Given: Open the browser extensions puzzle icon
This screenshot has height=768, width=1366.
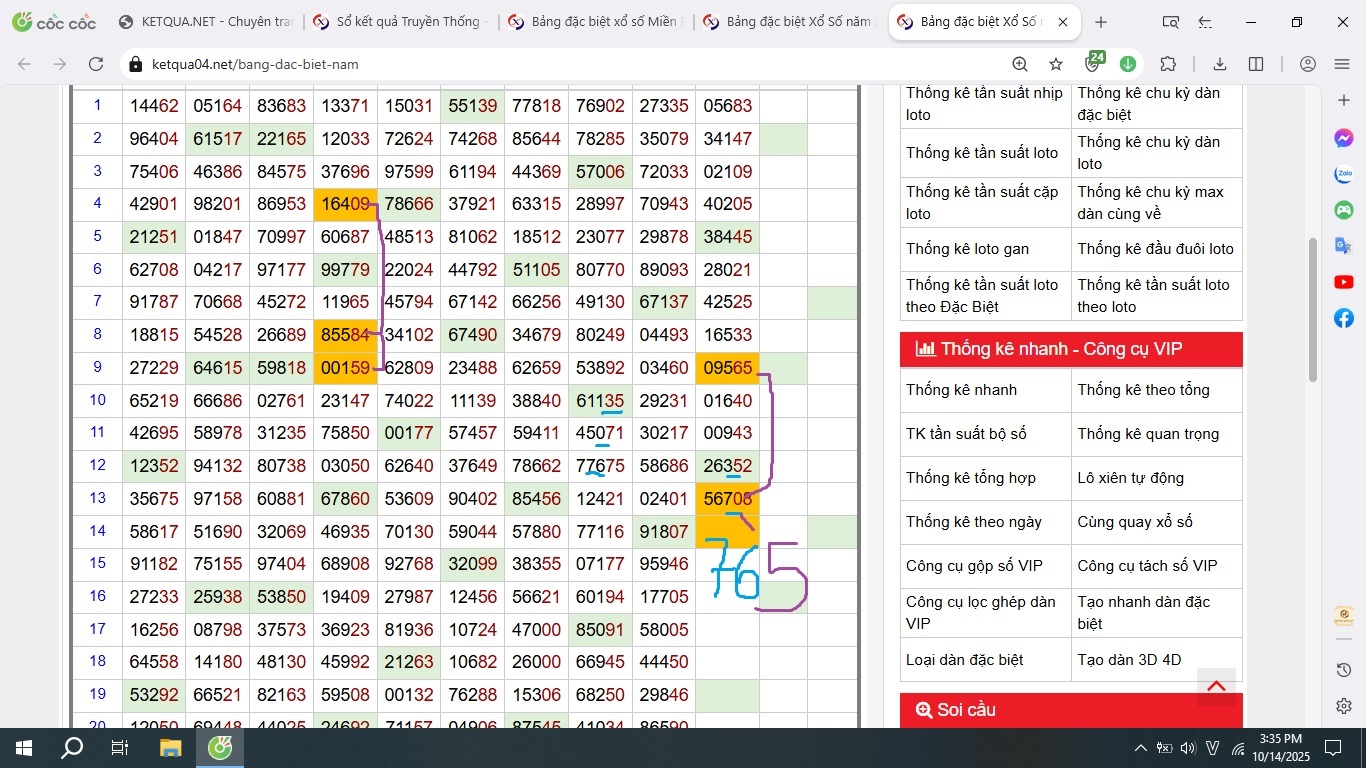Looking at the screenshot, I should tap(1168, 64).
